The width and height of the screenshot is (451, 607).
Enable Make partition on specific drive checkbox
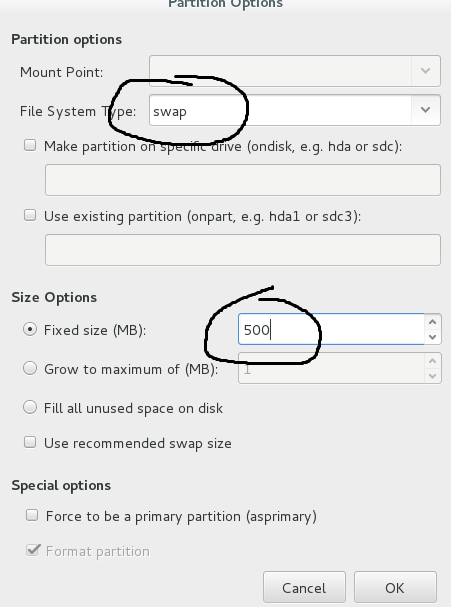tap(30, 146)
